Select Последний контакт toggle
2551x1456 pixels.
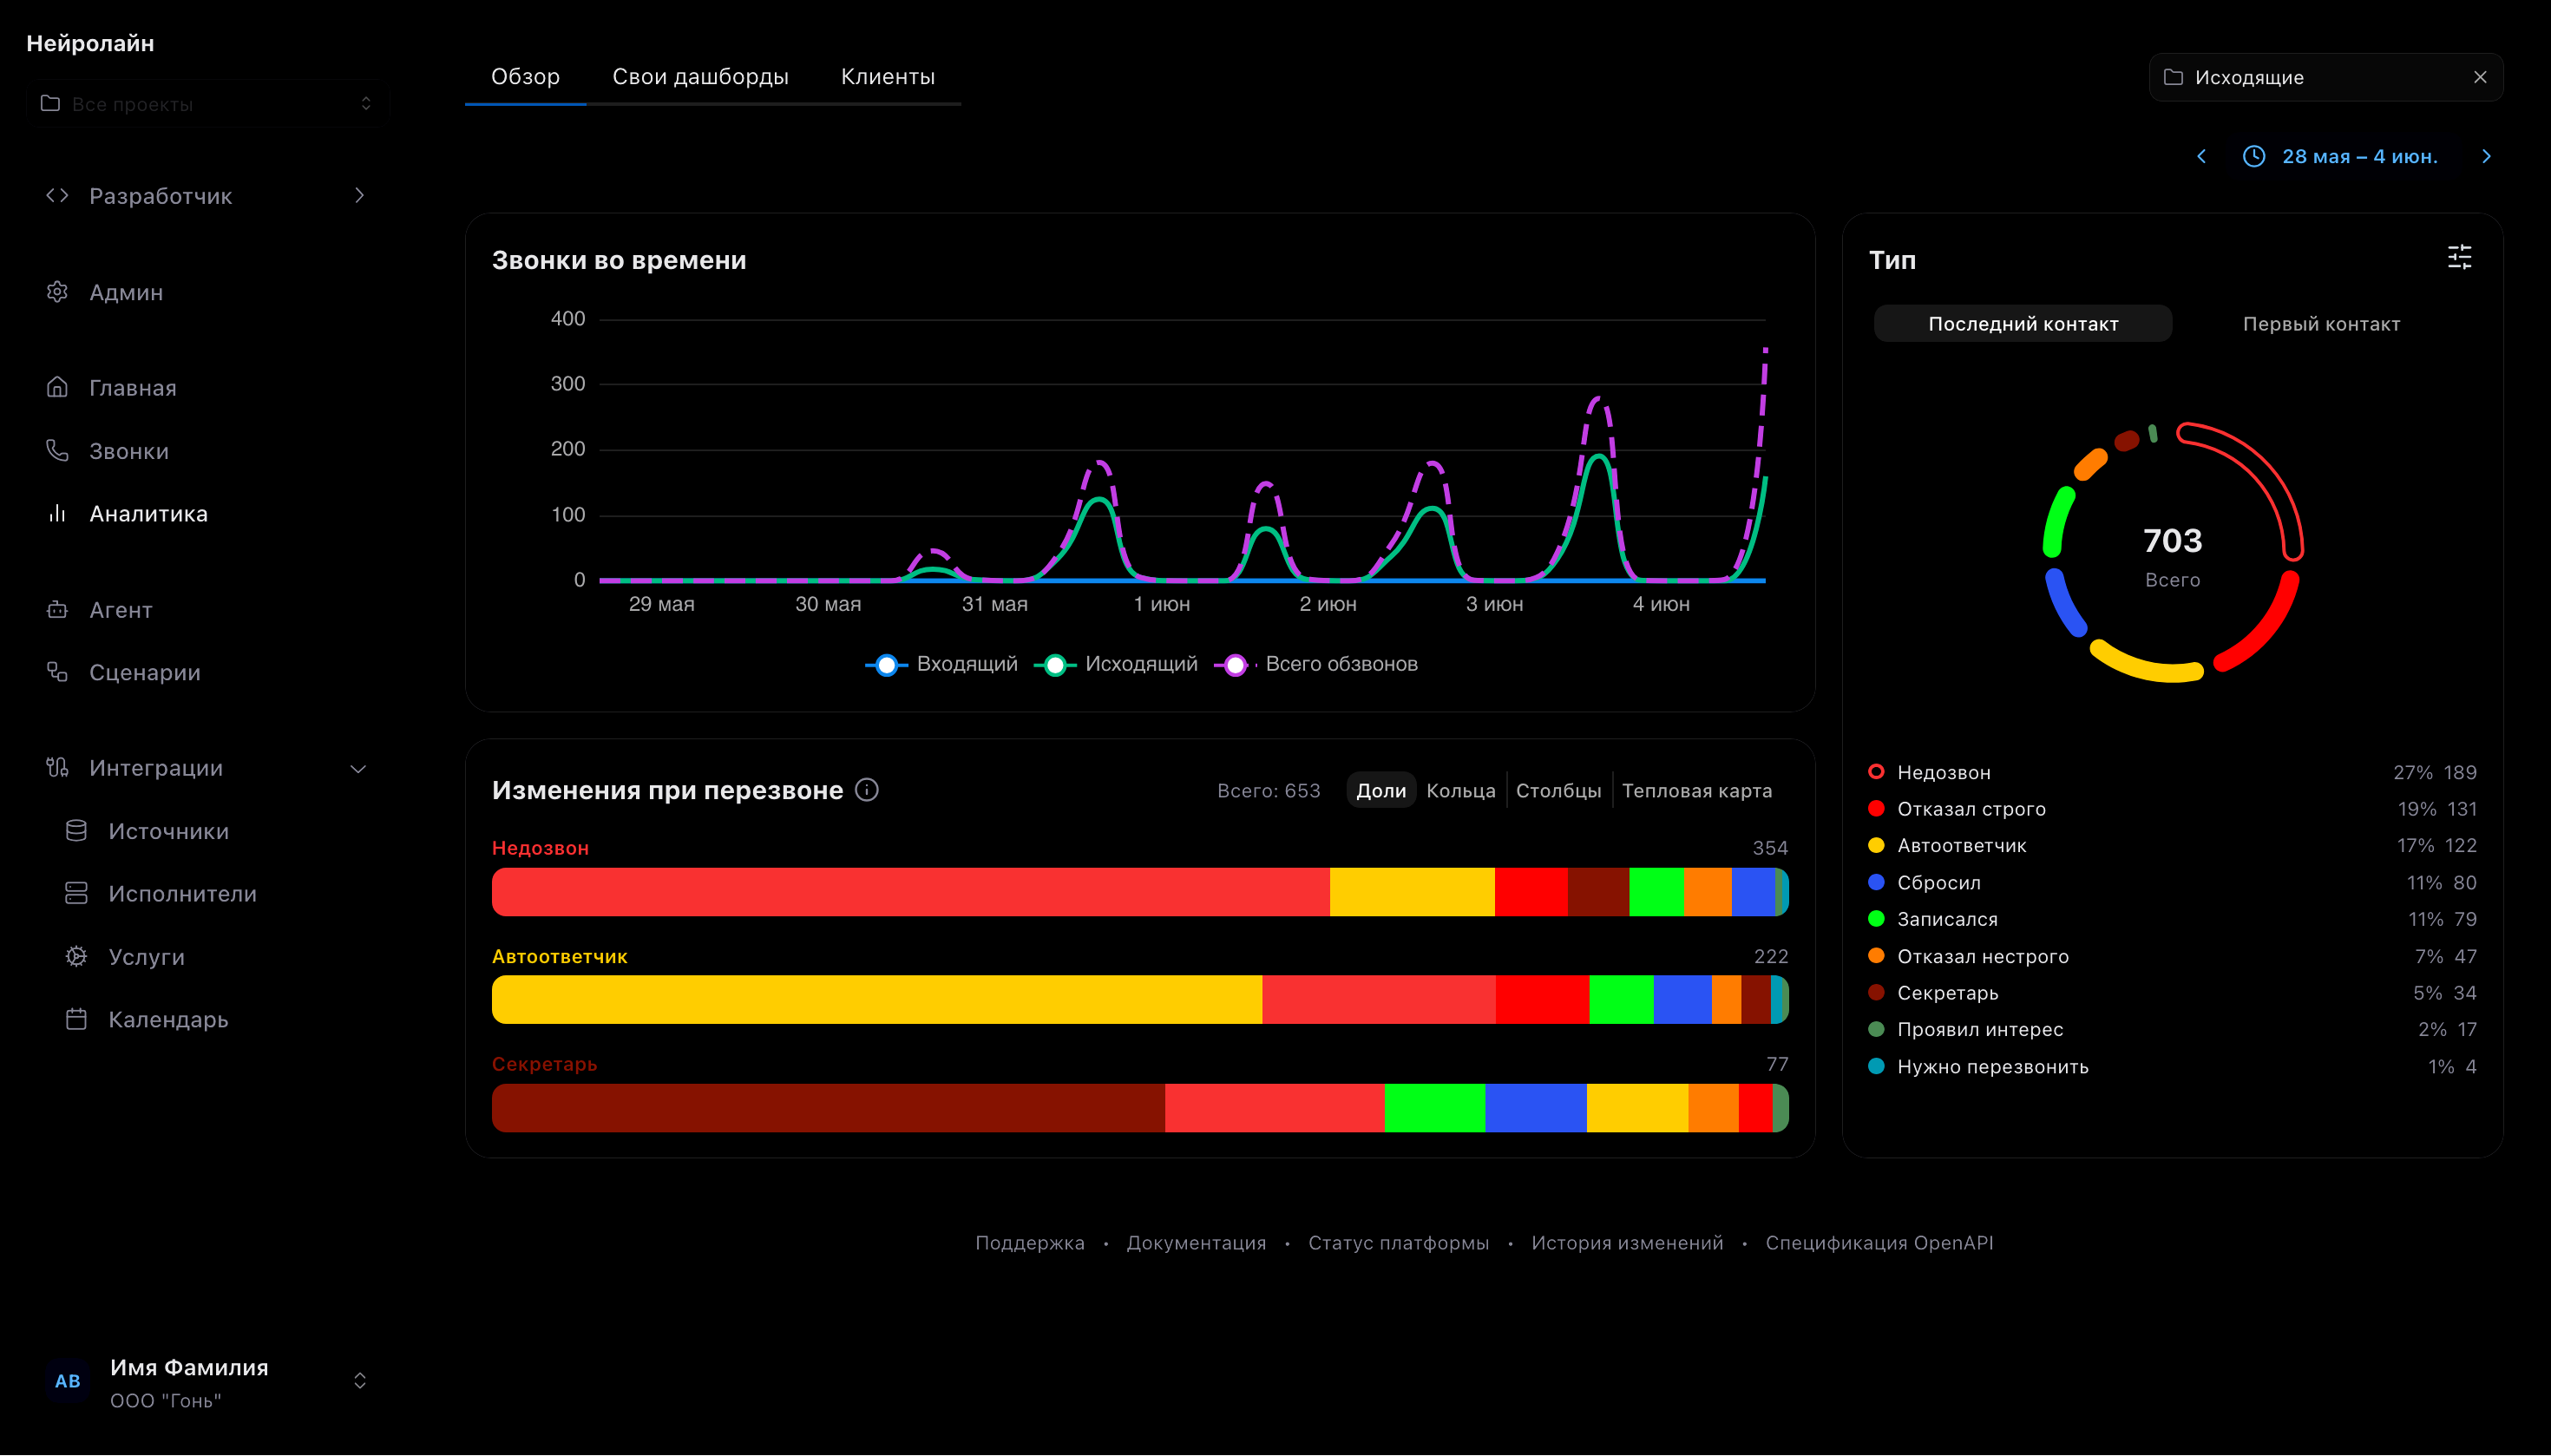pos(2023,324)
